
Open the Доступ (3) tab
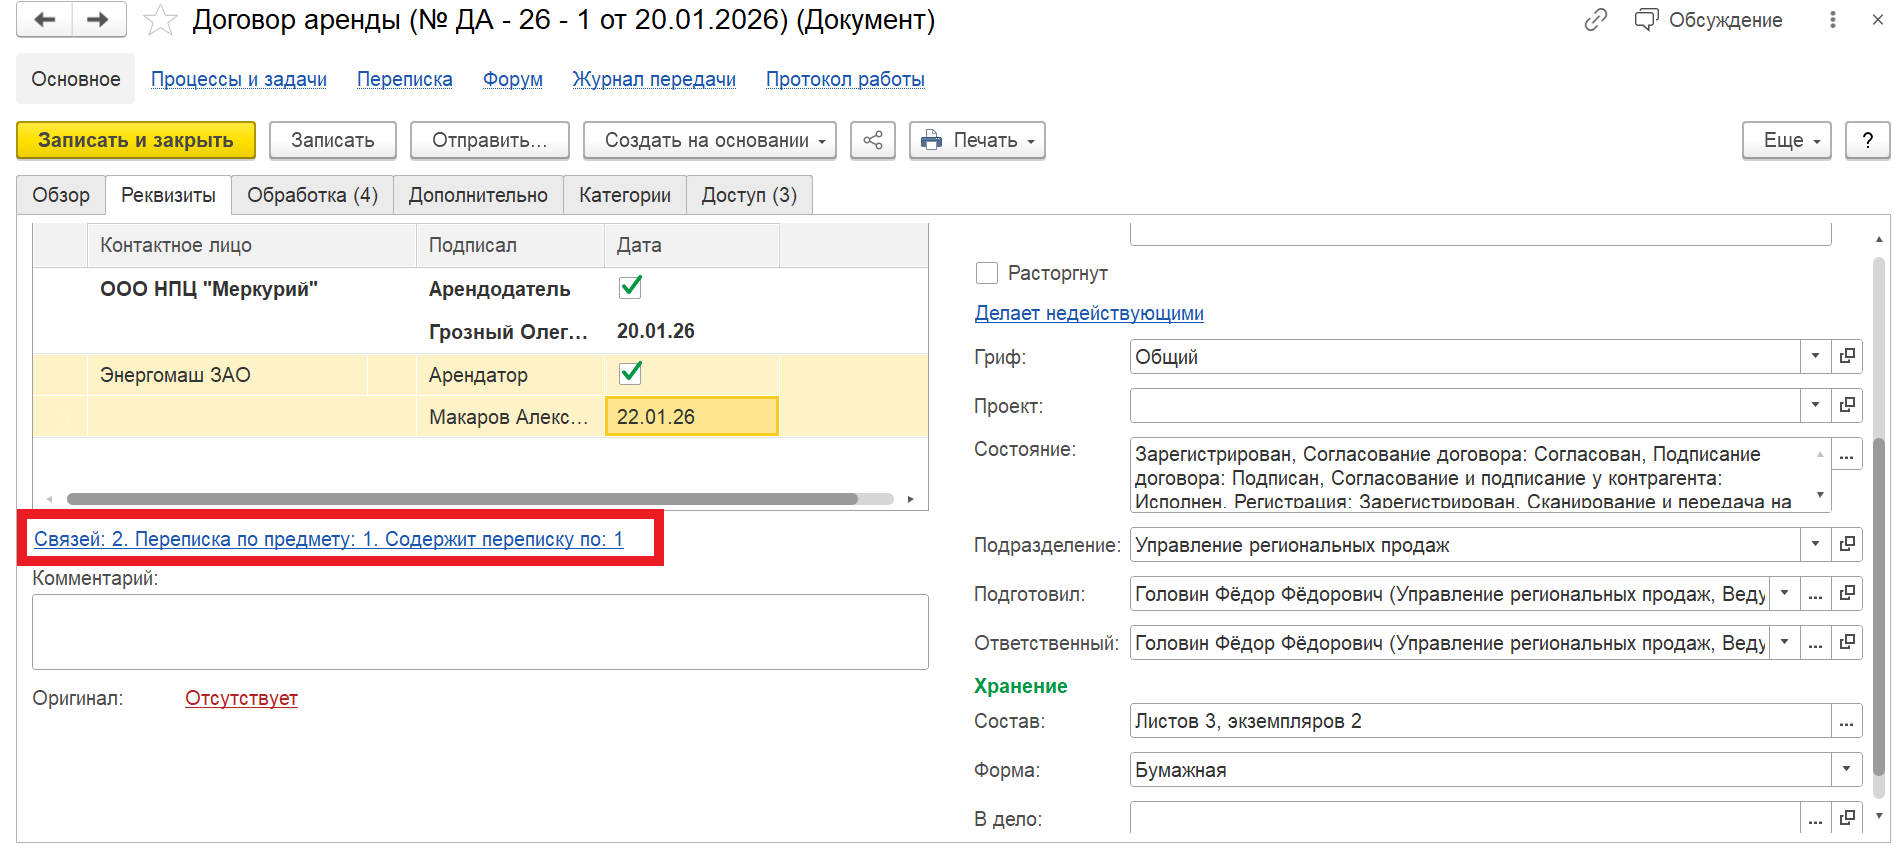click(749, 196)
